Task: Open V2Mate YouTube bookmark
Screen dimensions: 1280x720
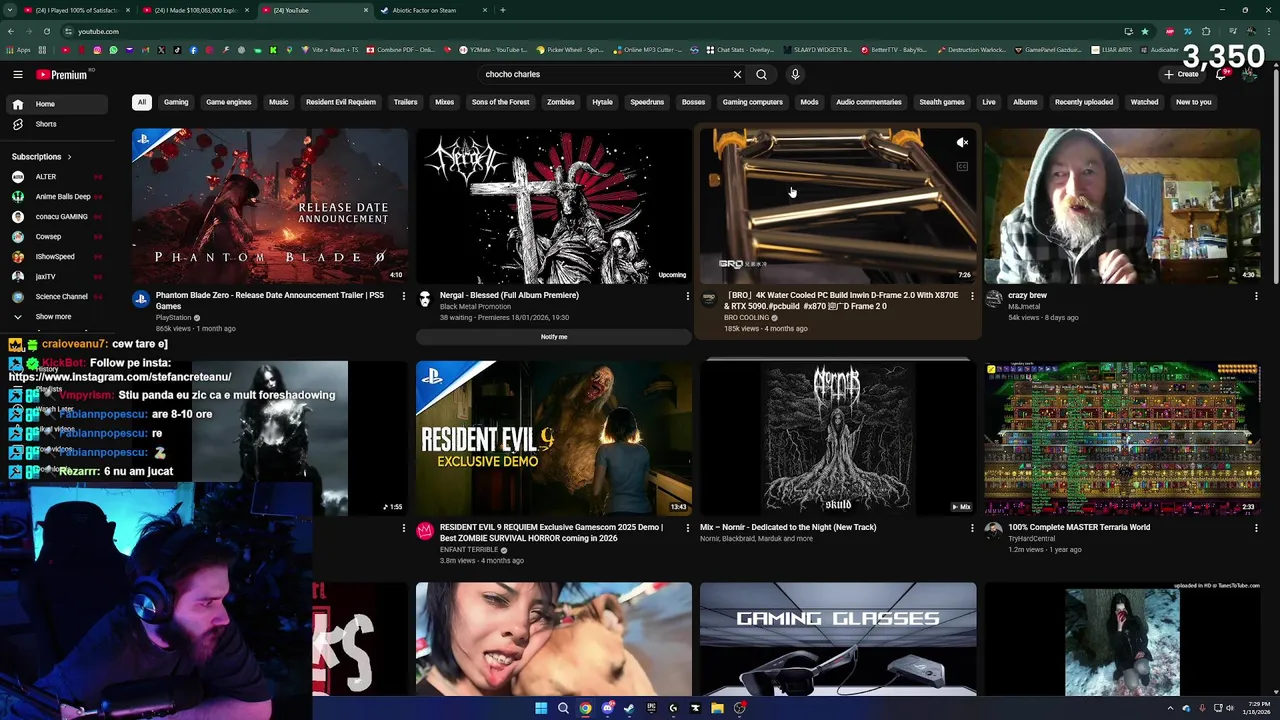Action: [x=492, y=50]
